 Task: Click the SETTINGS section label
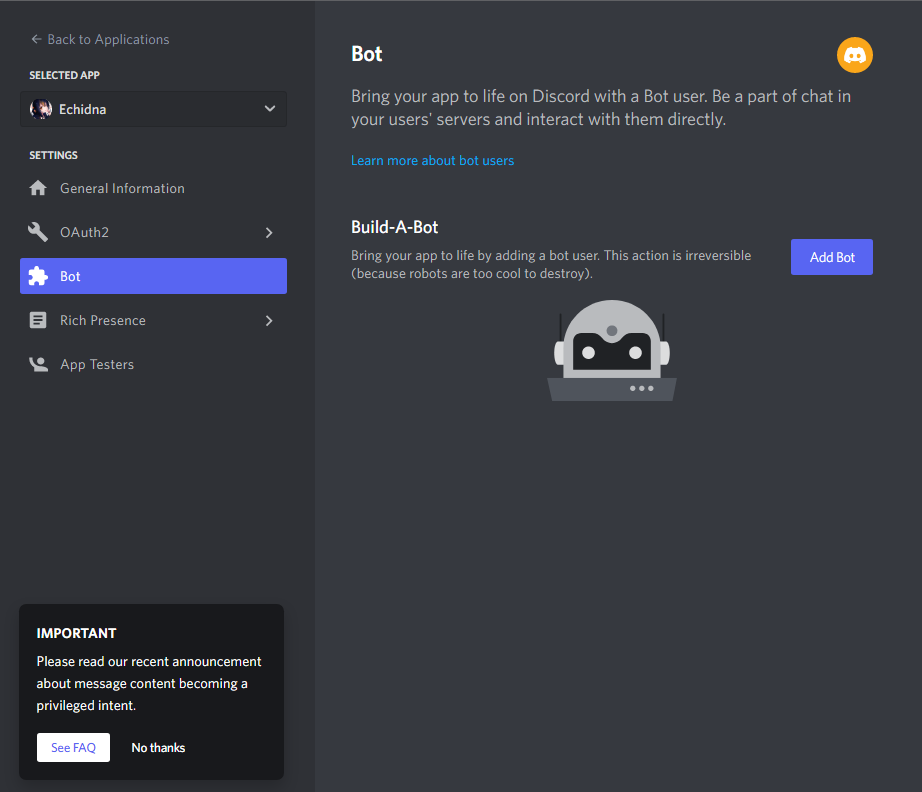tap(54, 155)
